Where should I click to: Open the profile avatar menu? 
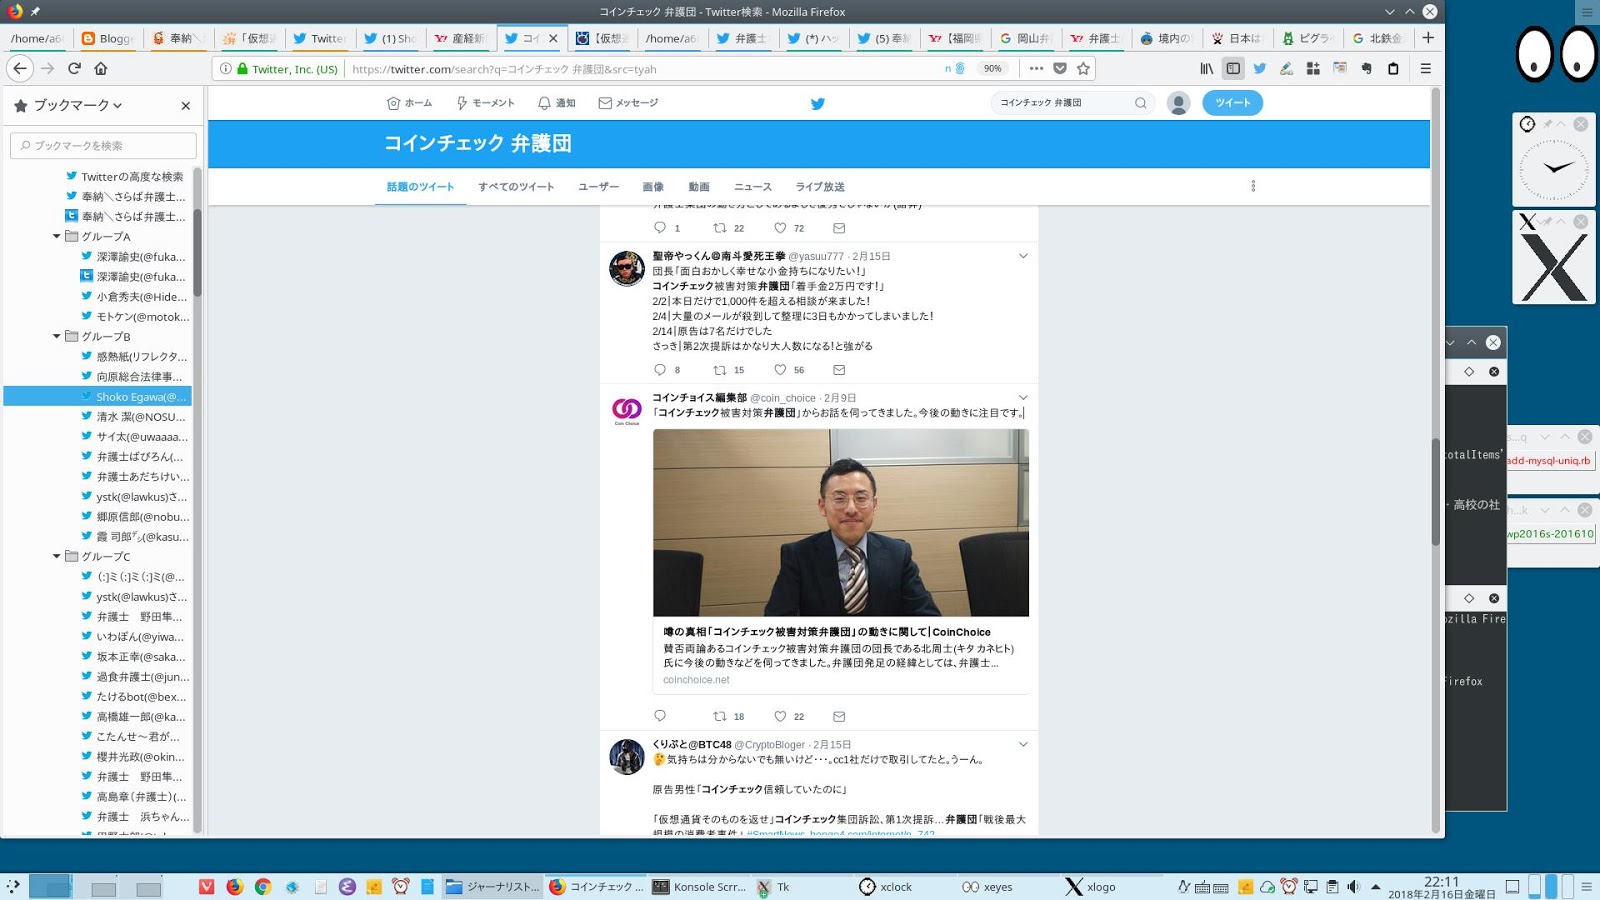tap(1179, 103)
